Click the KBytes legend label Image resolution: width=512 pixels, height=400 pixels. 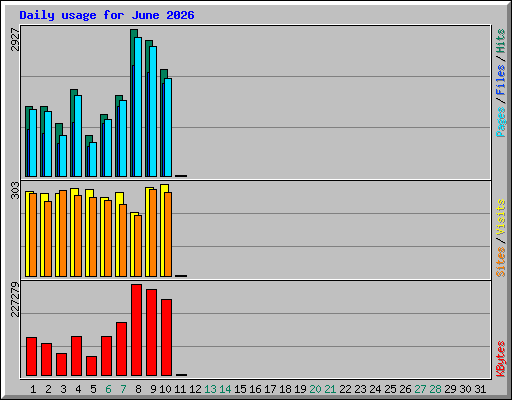click(500, 359)
